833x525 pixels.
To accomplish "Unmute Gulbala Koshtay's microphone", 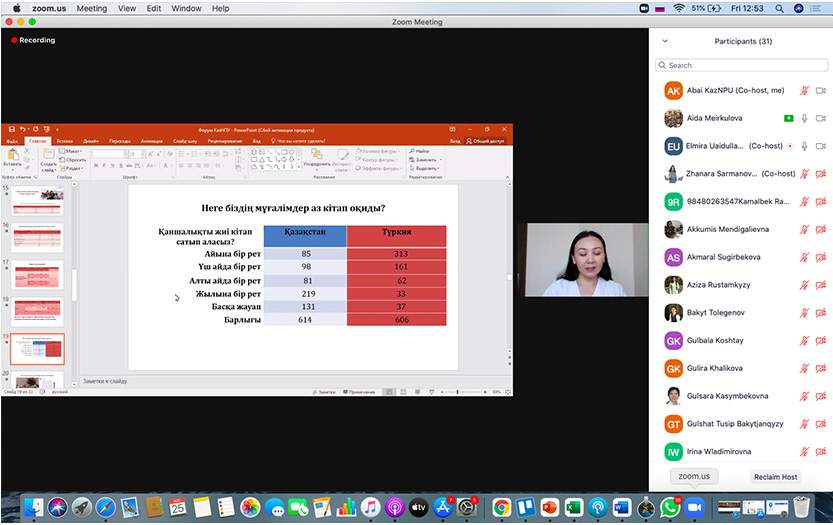I will (x=805, y=341).
